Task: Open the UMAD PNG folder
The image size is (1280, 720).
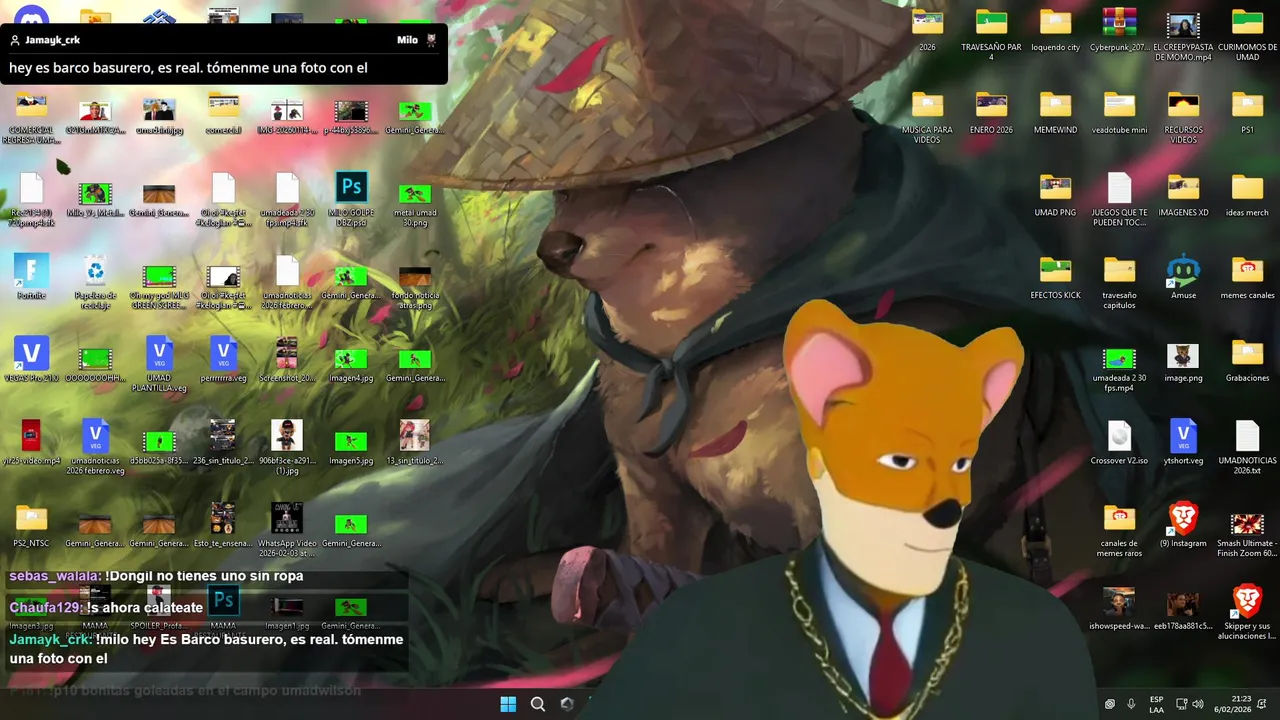Action: pos(1055,196)
